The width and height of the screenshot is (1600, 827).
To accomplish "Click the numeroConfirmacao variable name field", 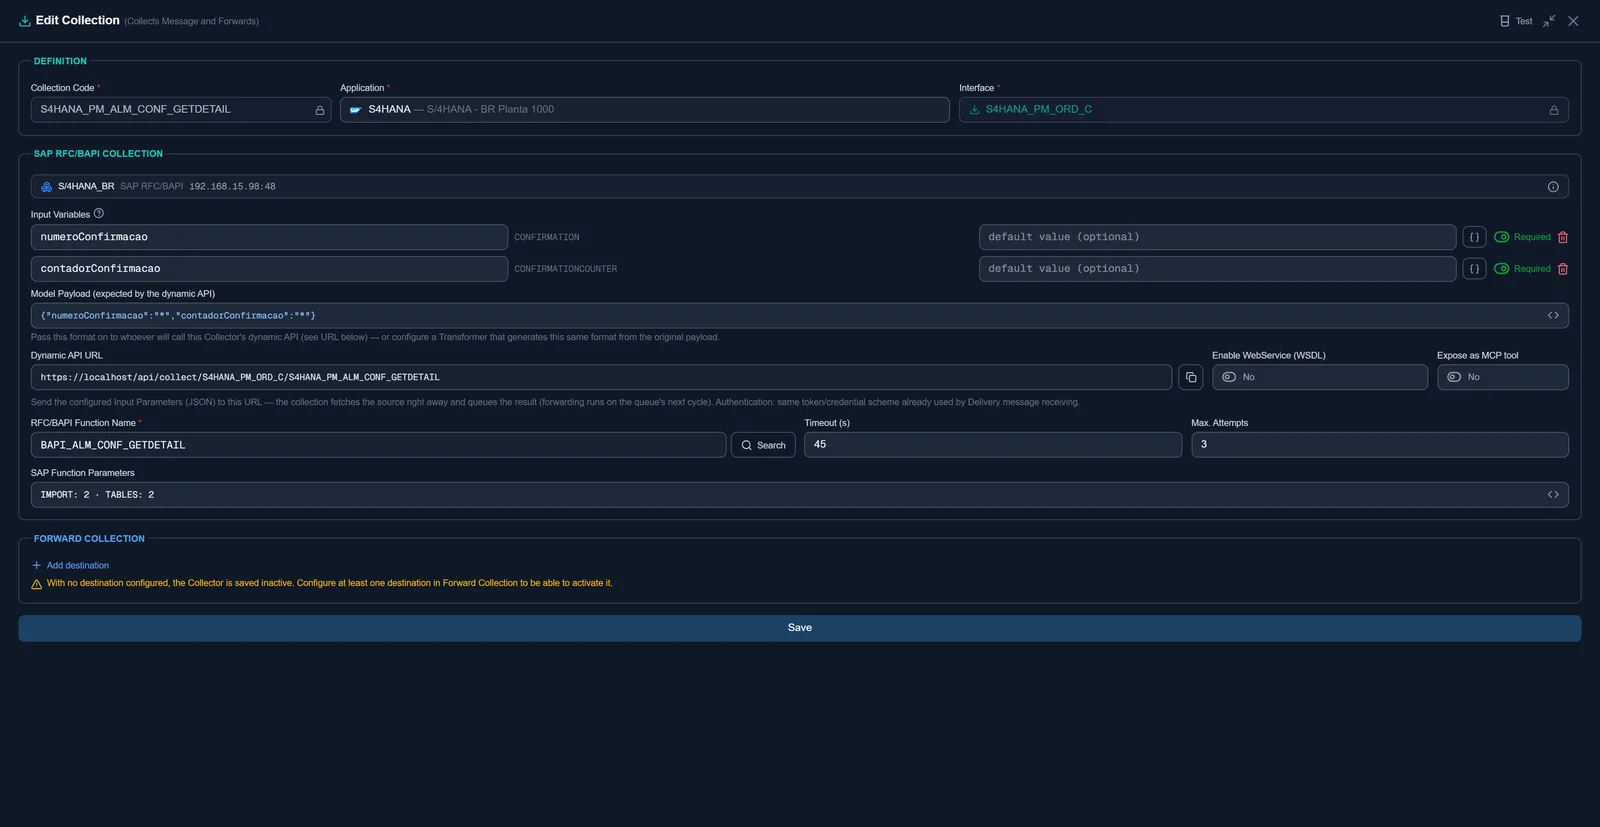I will pyautogui.click(x=269, y=237).
